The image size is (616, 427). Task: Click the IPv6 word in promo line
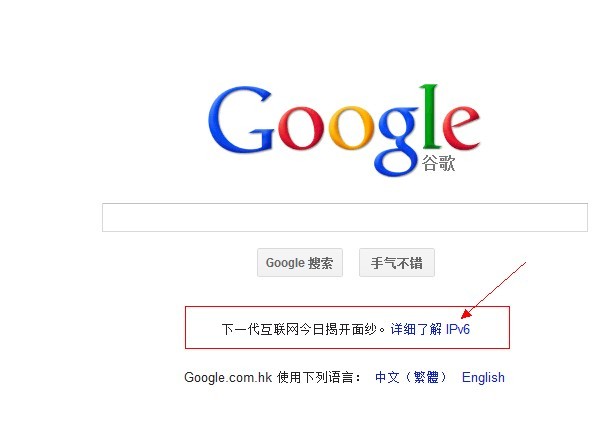458,329
